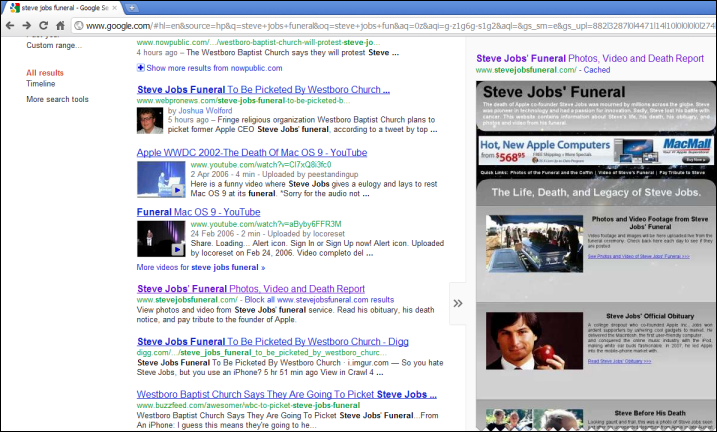Open a new tab with the plus button

(x=132, y=8)
